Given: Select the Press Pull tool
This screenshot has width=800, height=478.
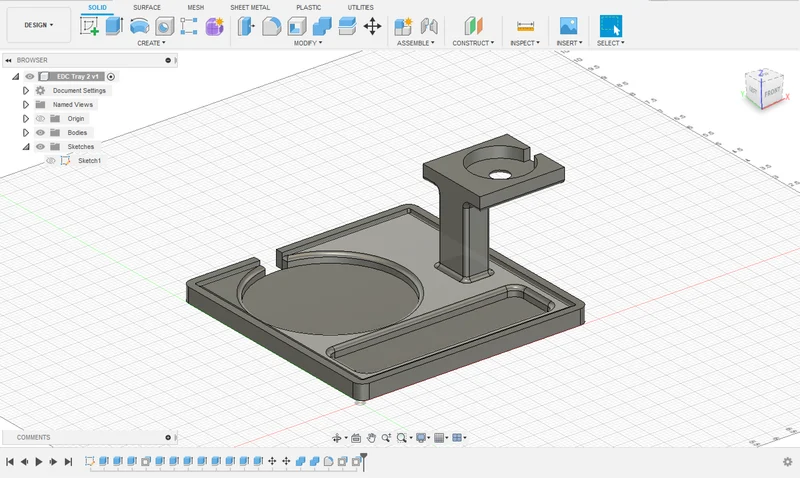Looking at the screenshot, I should point(246,27).
